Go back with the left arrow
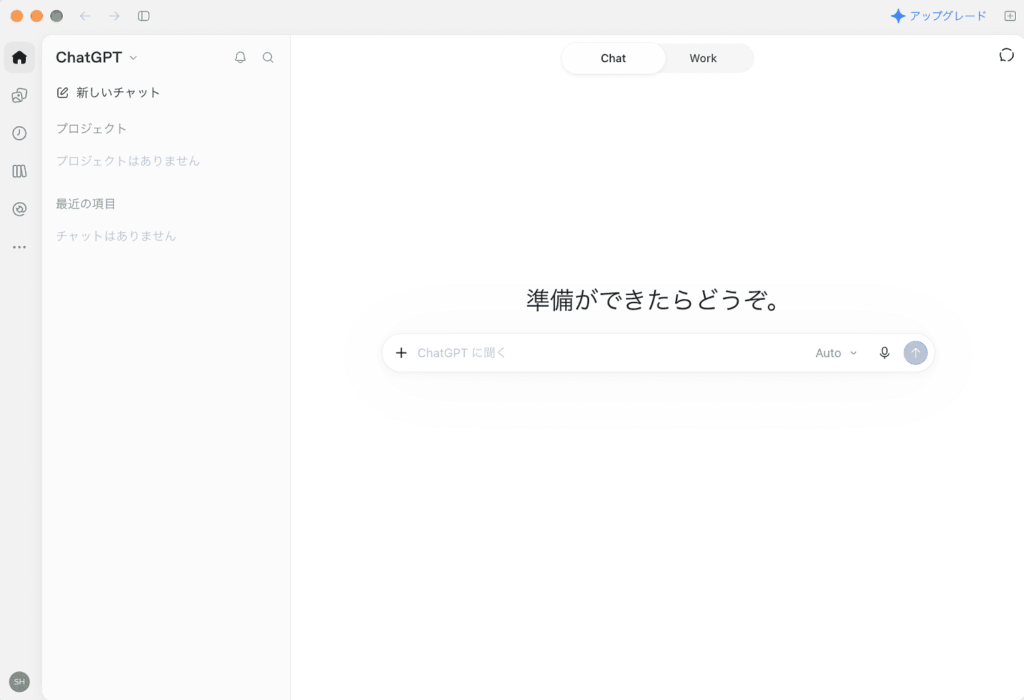This screenshot has width=1024, height=700. pos(85,16)
